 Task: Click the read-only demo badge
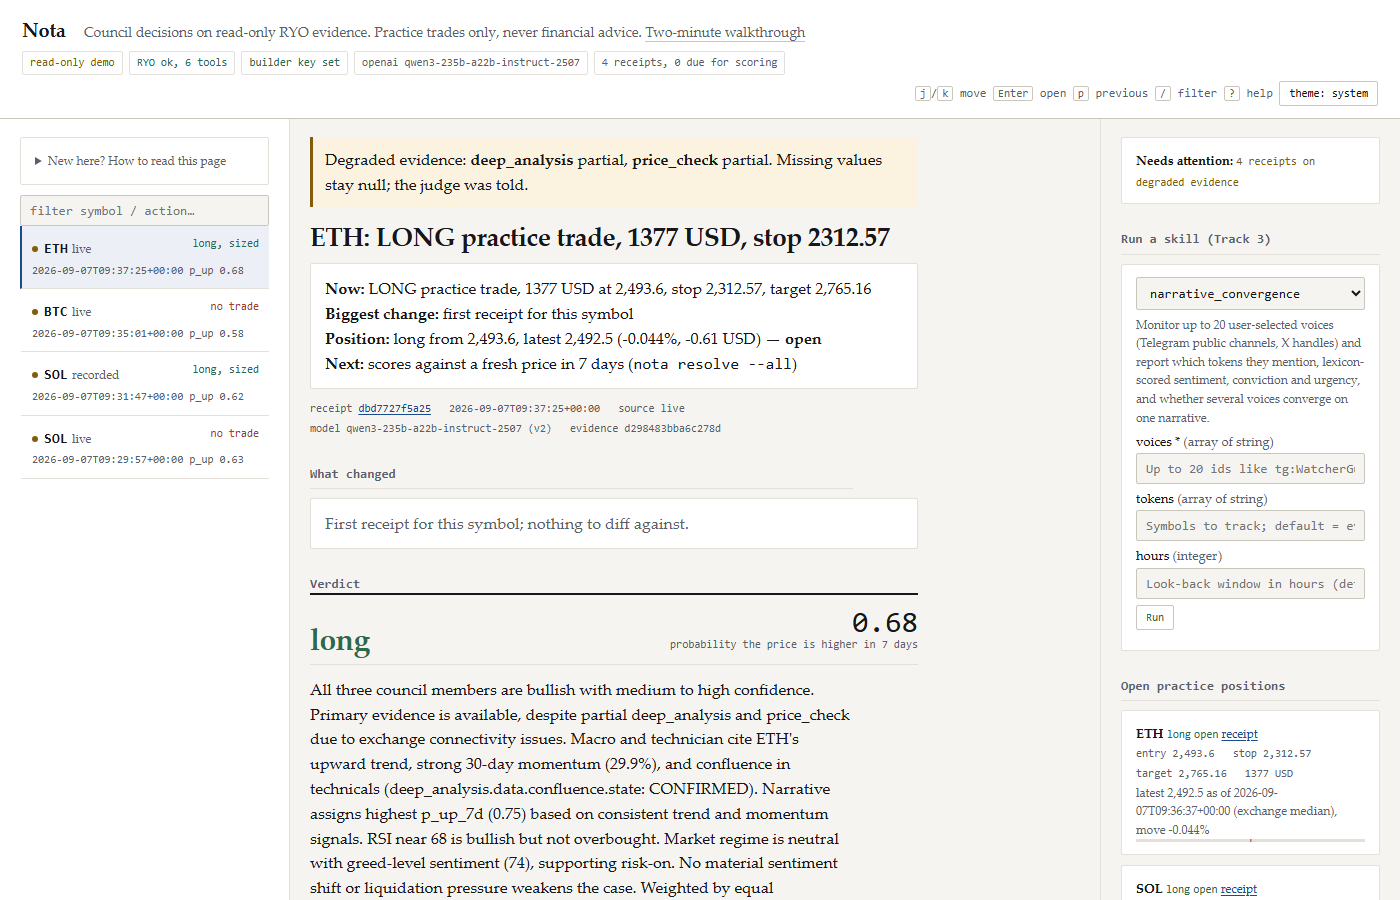pyautogui.click(x=72, y=63)
